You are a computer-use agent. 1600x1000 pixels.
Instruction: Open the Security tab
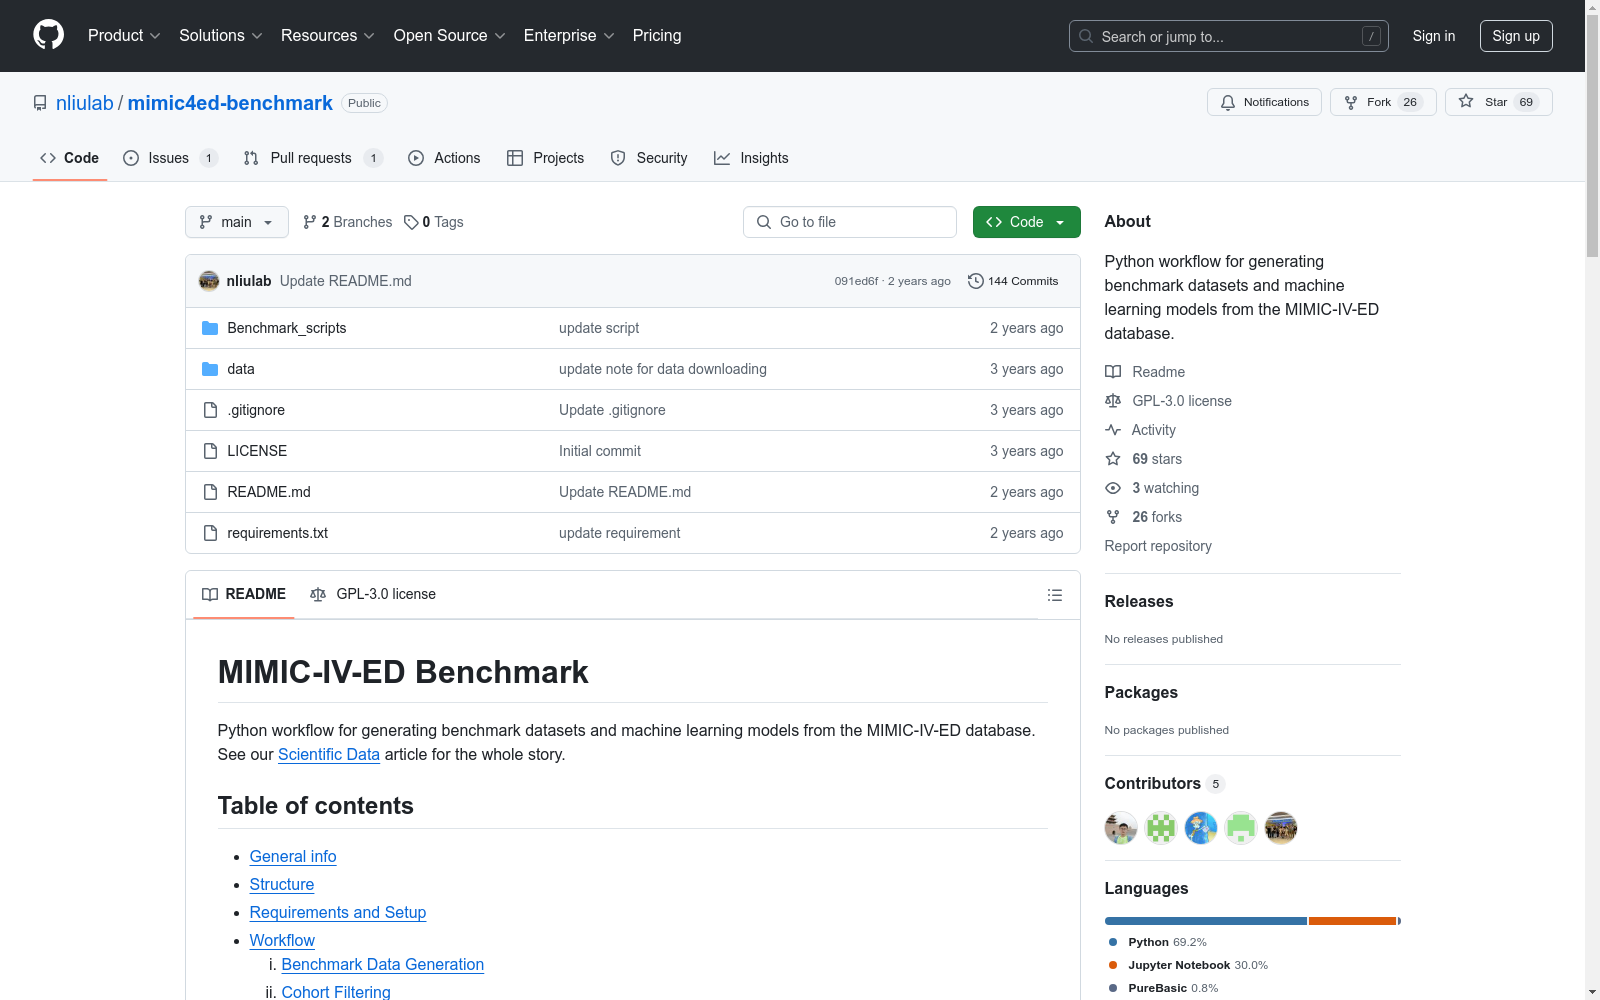pyautogui.click(x=649, y=158)
